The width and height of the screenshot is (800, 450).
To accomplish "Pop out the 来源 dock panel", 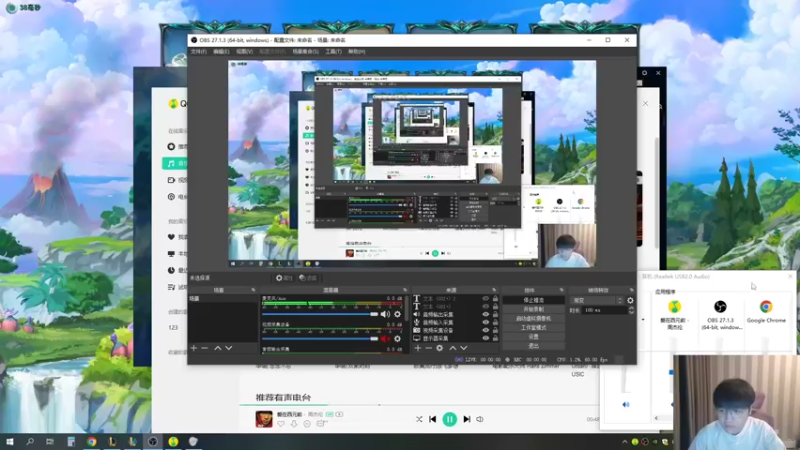I will click(494, 290).
